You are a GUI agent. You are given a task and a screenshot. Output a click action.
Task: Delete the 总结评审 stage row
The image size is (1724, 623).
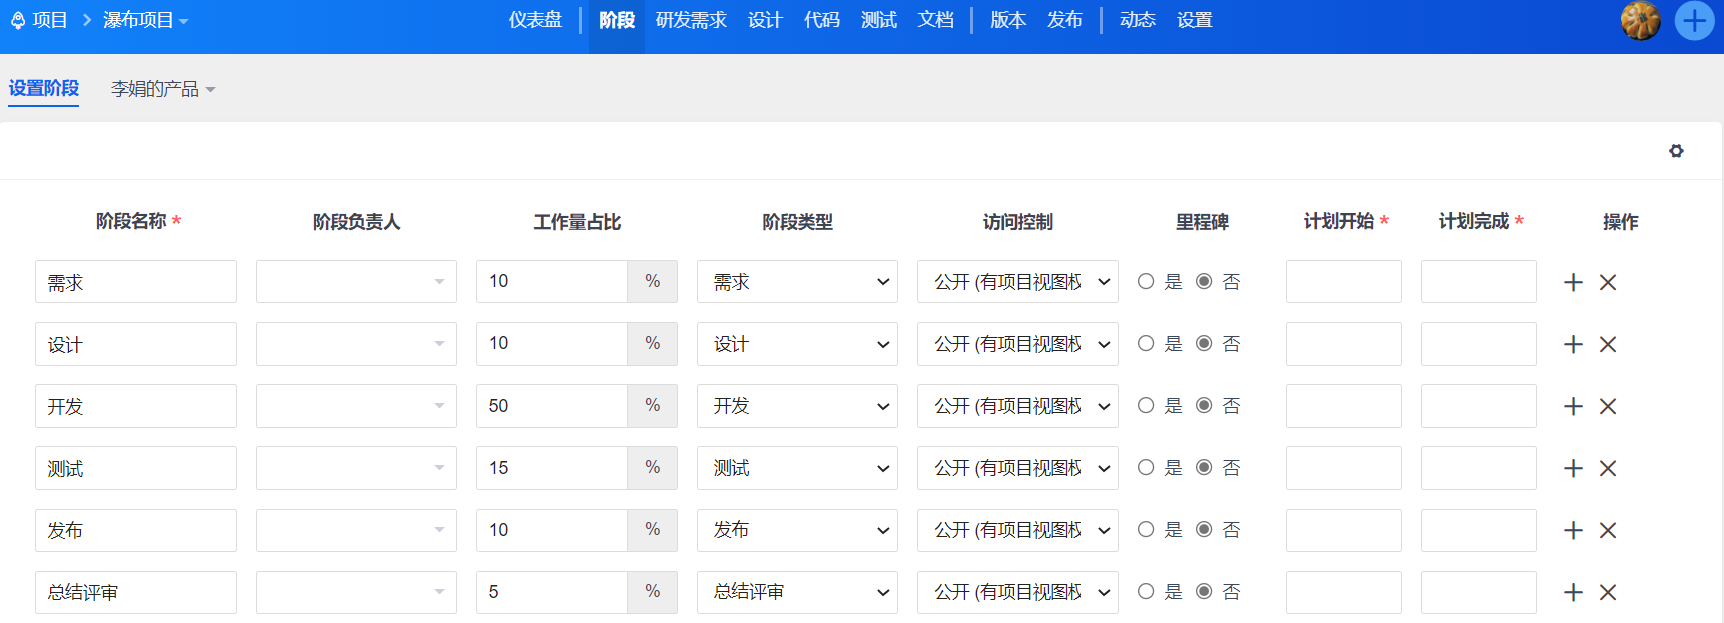point(1608,593)
